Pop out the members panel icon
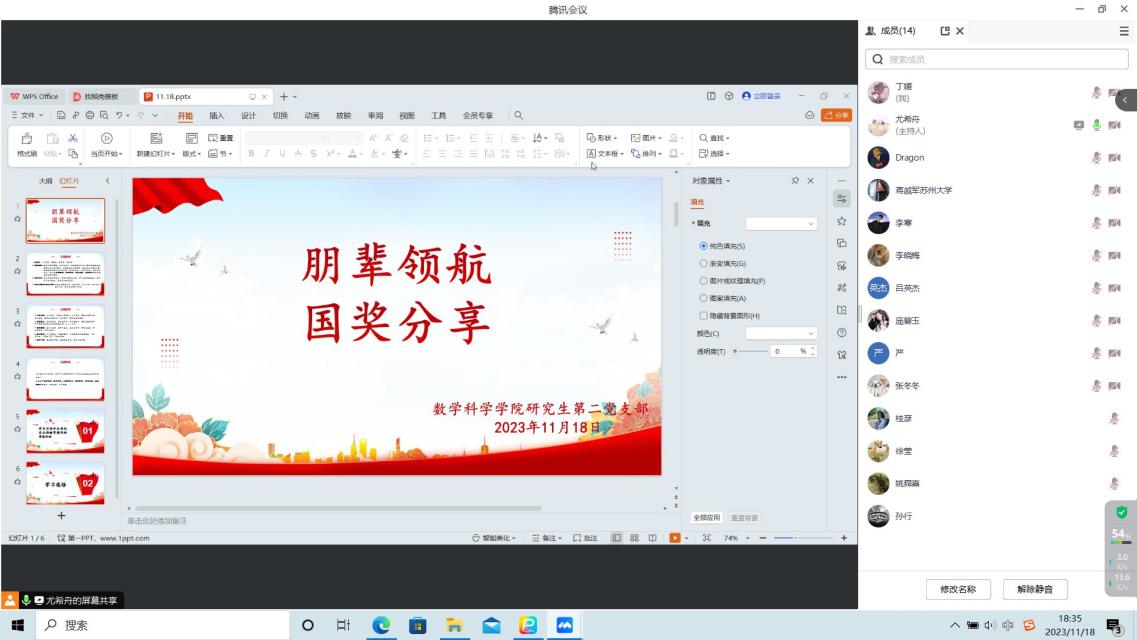 point(945,31)
